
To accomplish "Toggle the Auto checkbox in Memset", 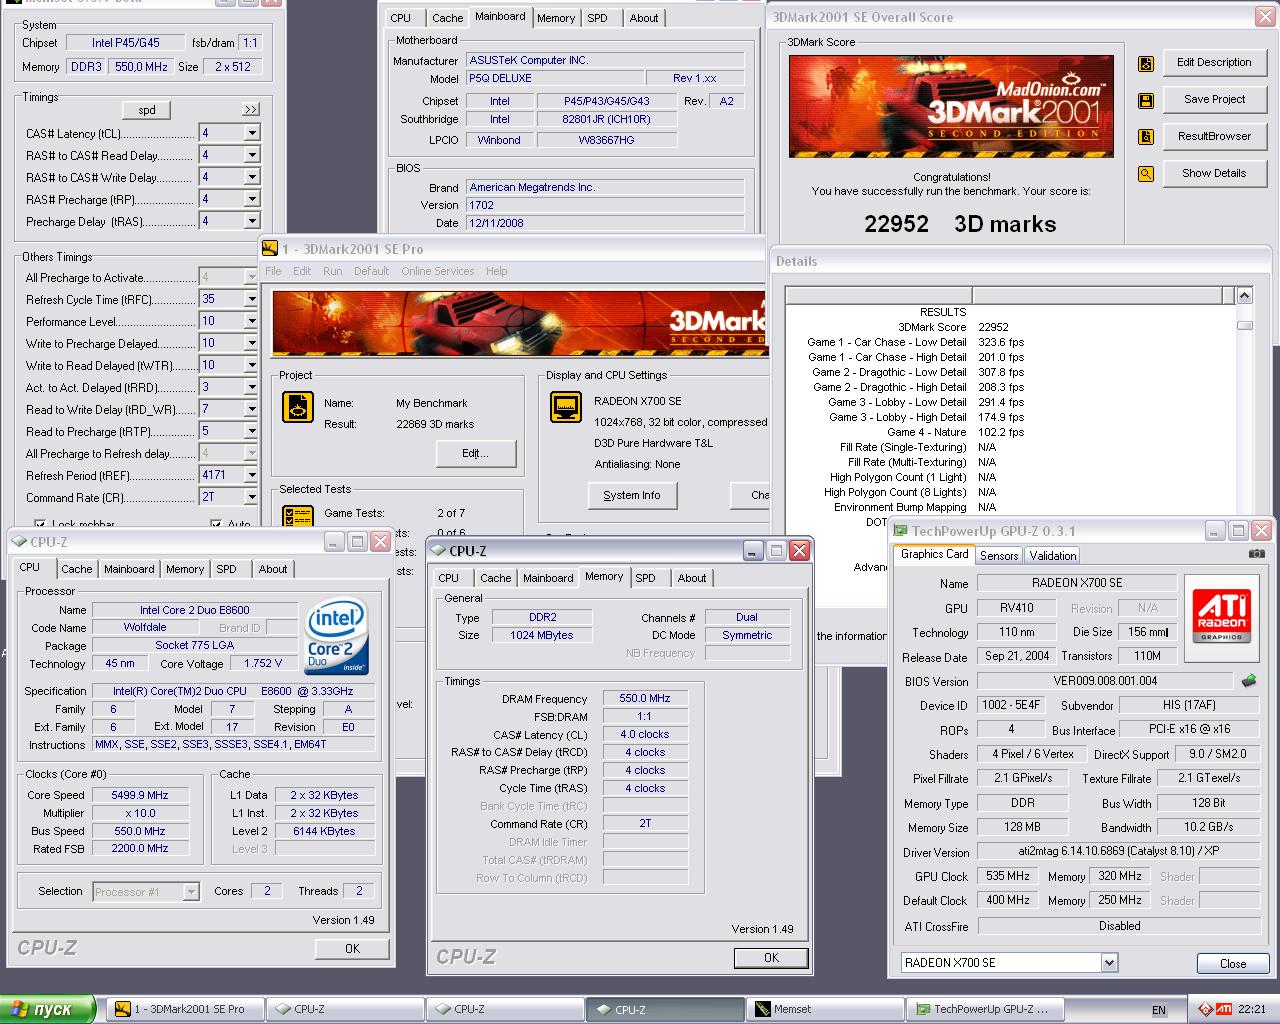I will 216,524.
